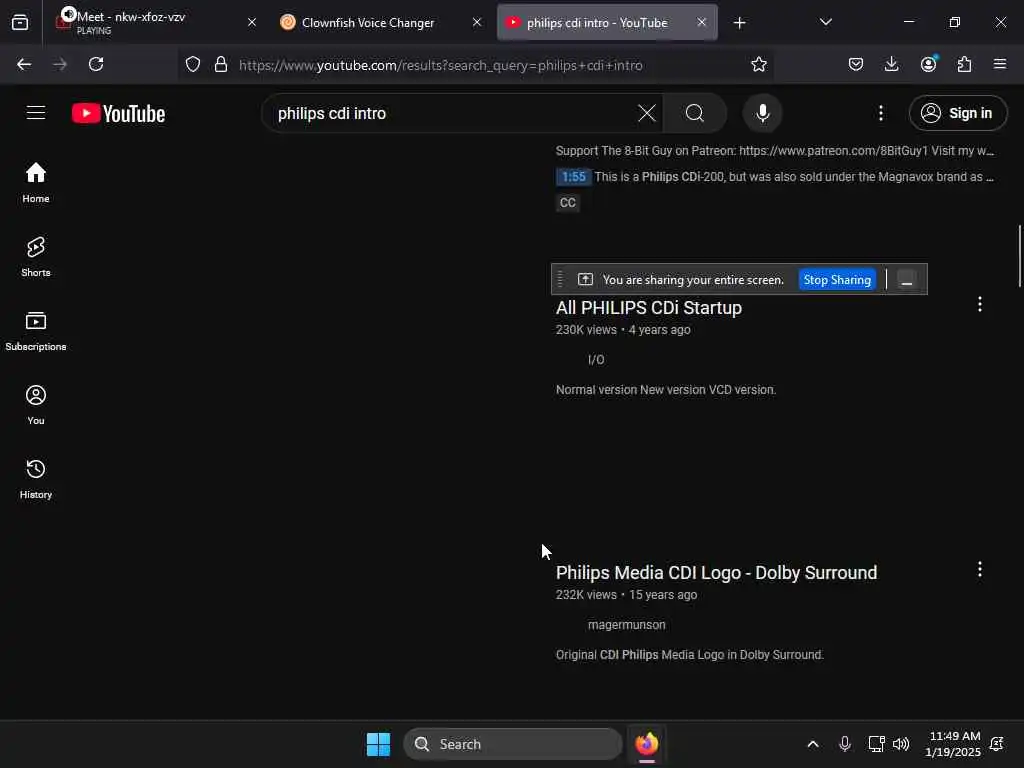Screen dimensions: 1024x768
Task: Open action menu for Philips Media CDI Logo
Action: click(x=979, y=569)
